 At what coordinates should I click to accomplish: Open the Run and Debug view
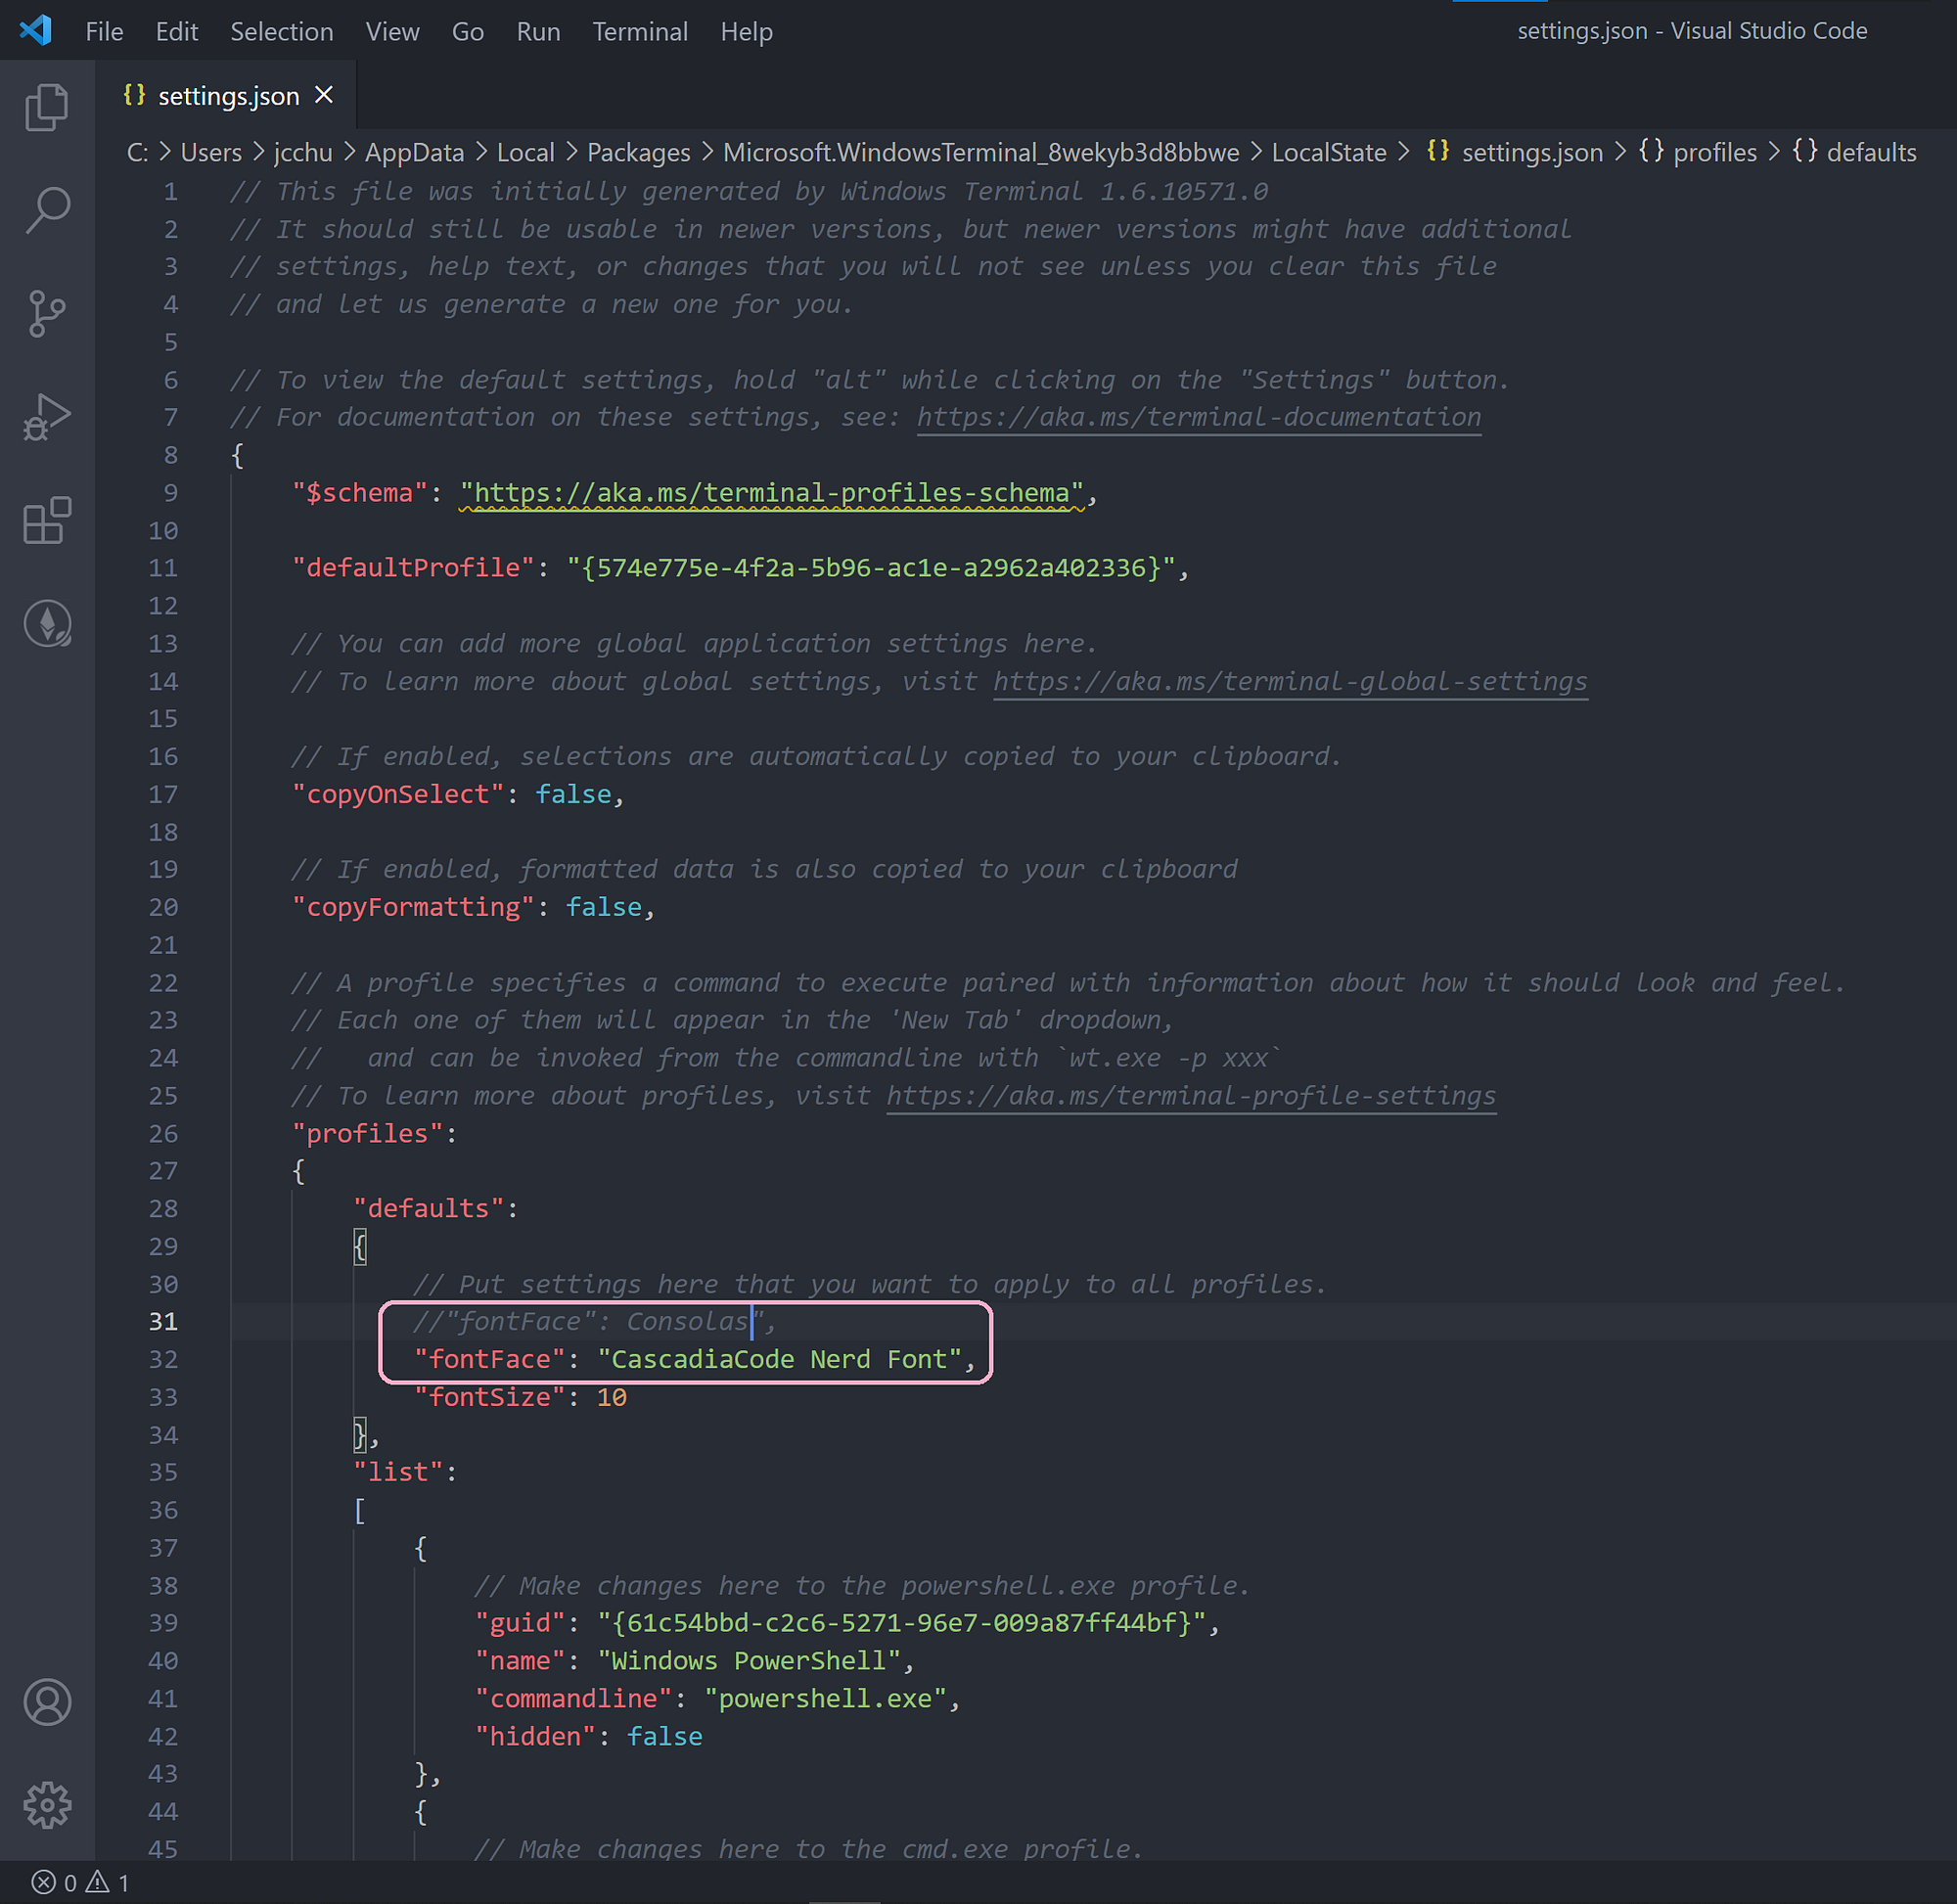[x=47, y=417]
